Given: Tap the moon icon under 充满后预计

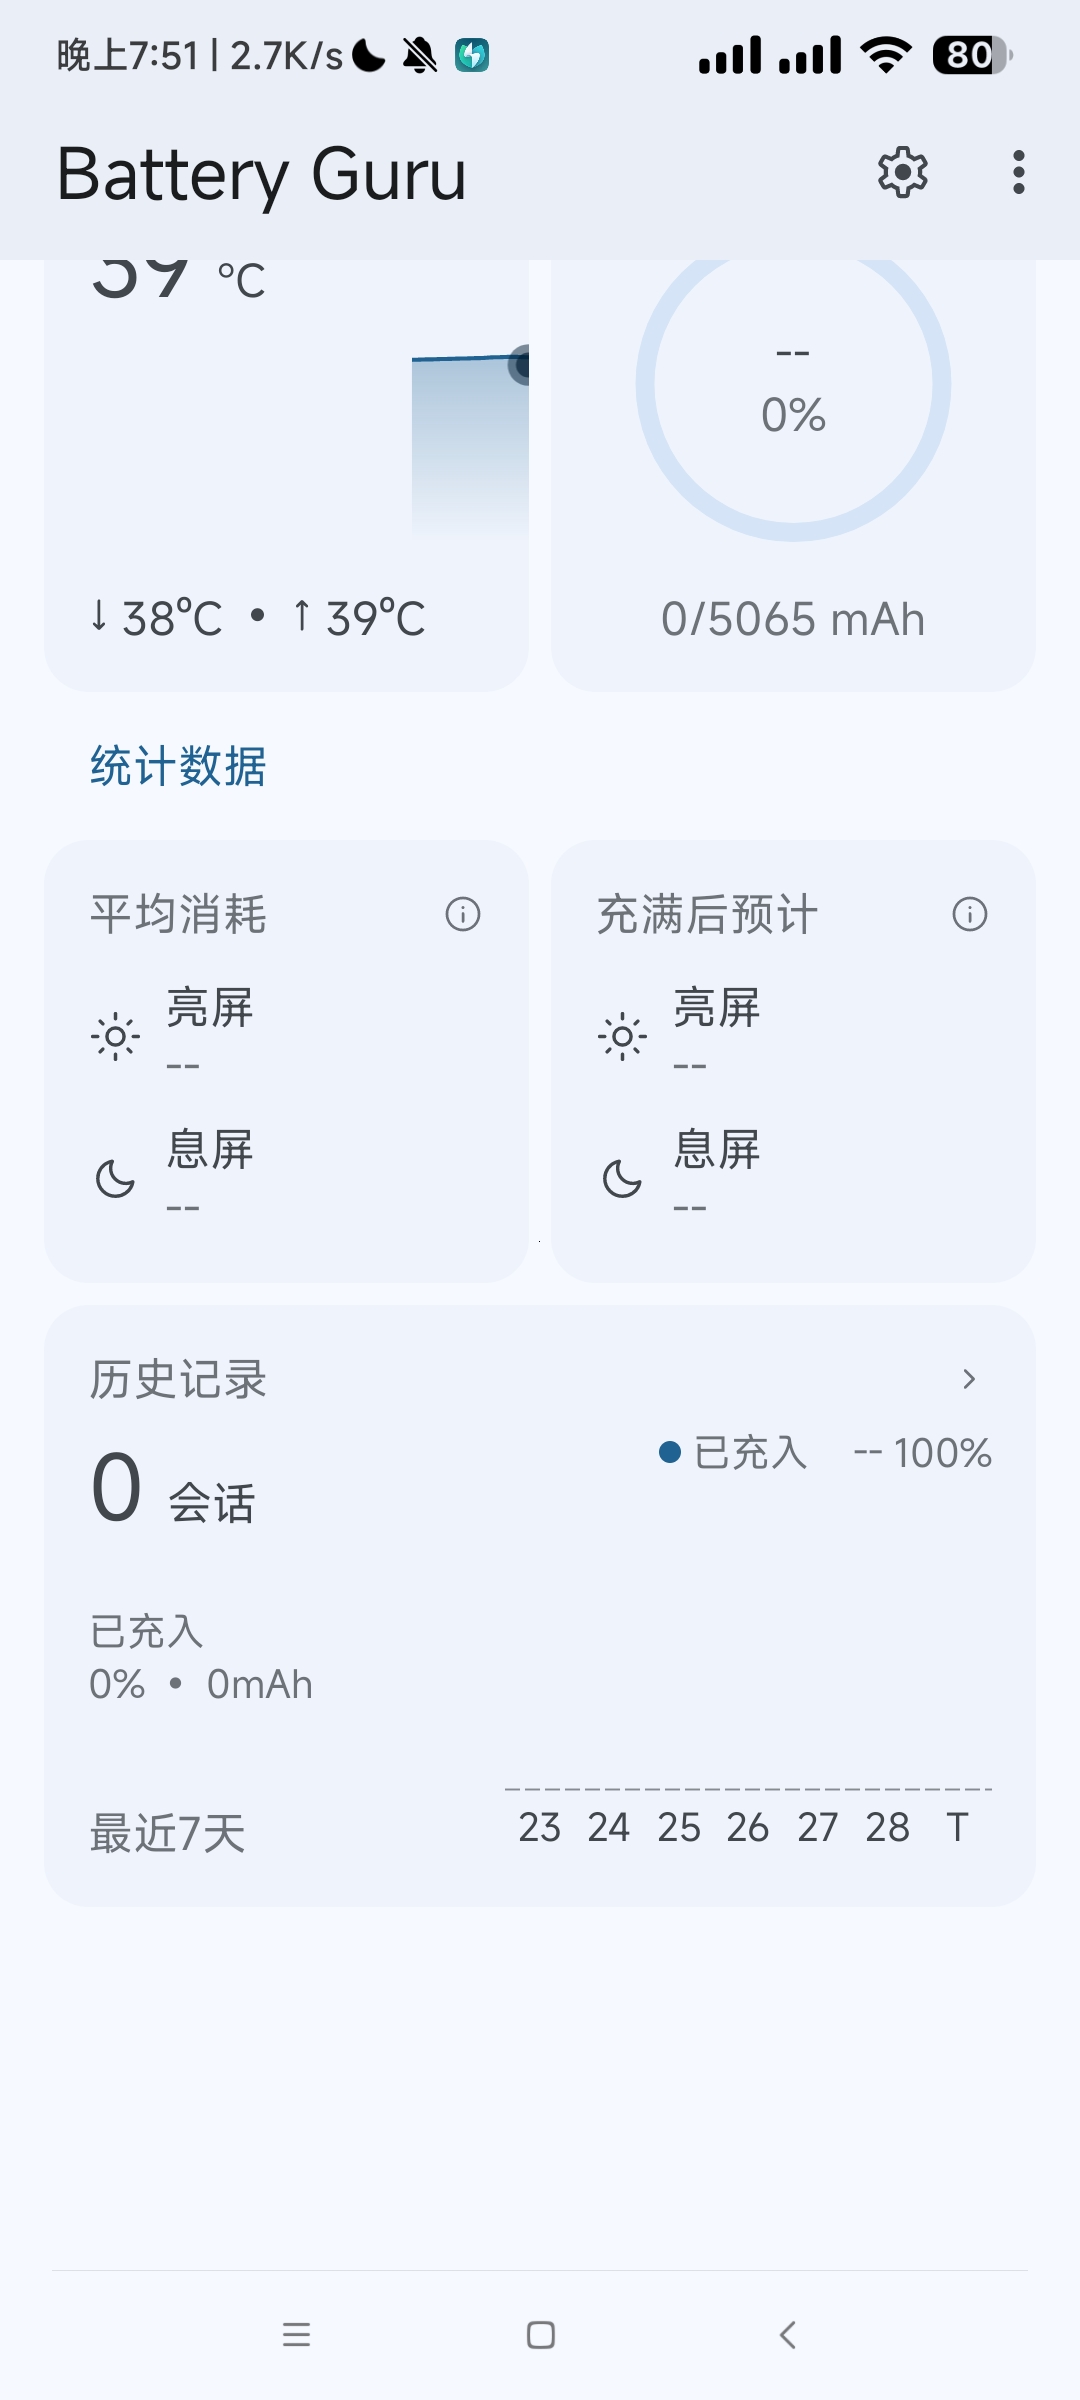Looking at the screenshot, I should click(x=622, y=1179).
